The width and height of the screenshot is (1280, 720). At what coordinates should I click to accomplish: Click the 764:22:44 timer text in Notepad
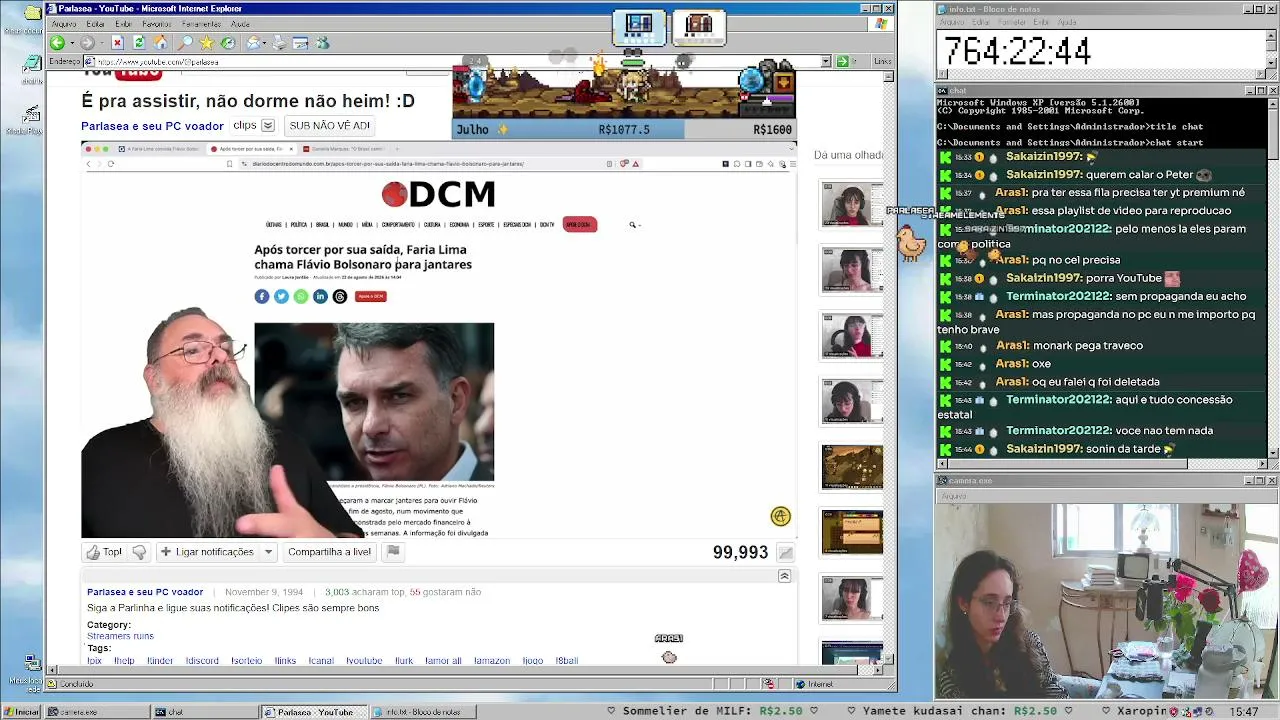coord(1017,51)
